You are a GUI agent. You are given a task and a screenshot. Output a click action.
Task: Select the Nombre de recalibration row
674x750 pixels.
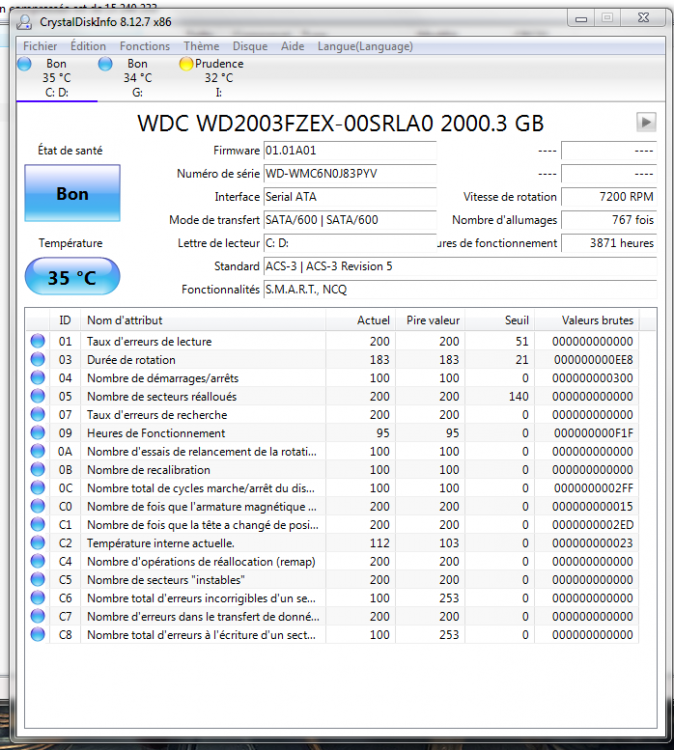[x=332, y=470]
